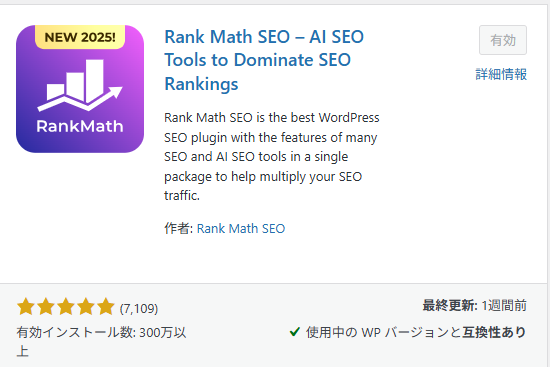Click the 最終更新: 1週間前 label

click(474, 306)
